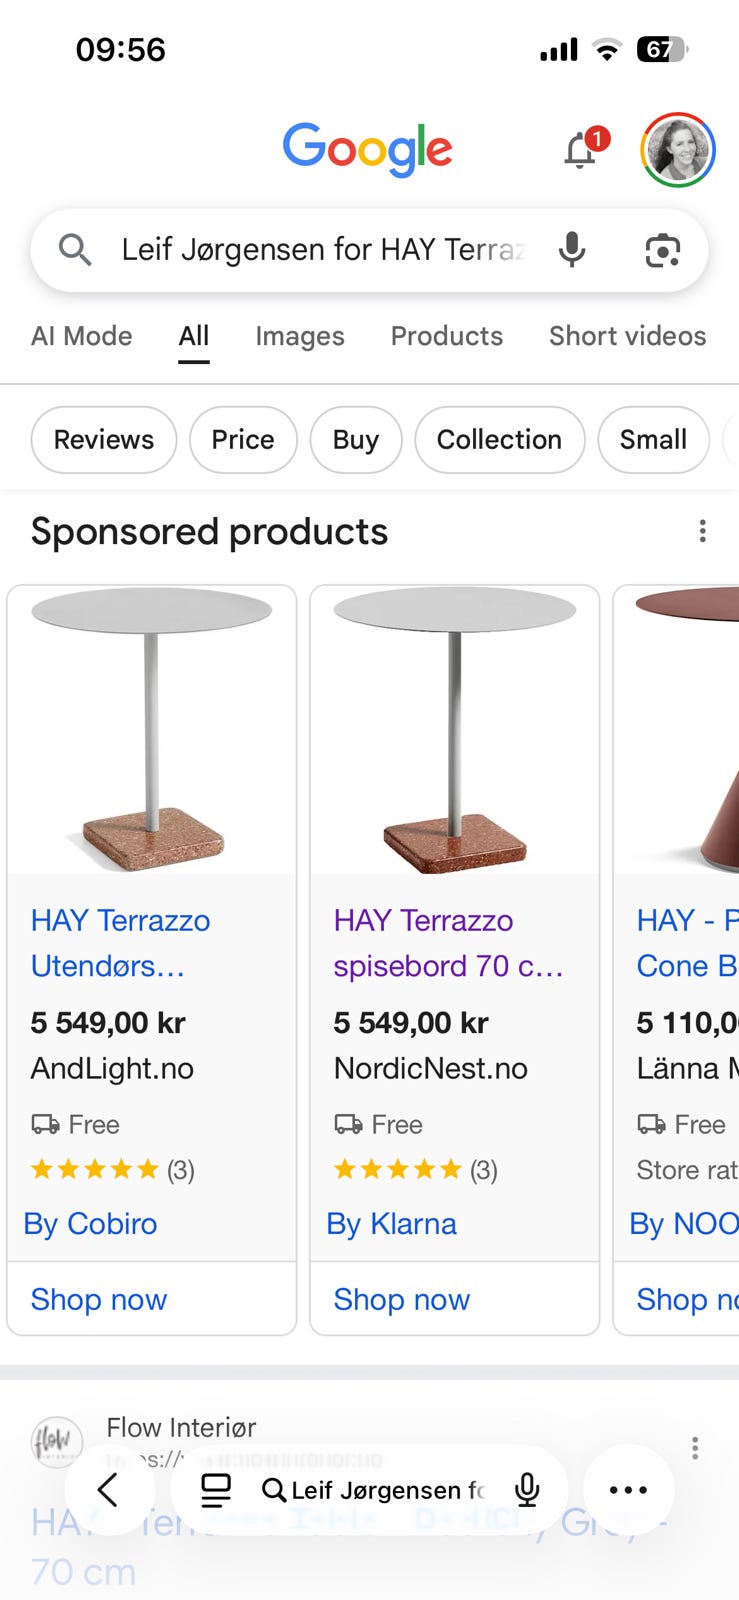Open HAY Terrazzo spisebord 70 cm link

448,943
